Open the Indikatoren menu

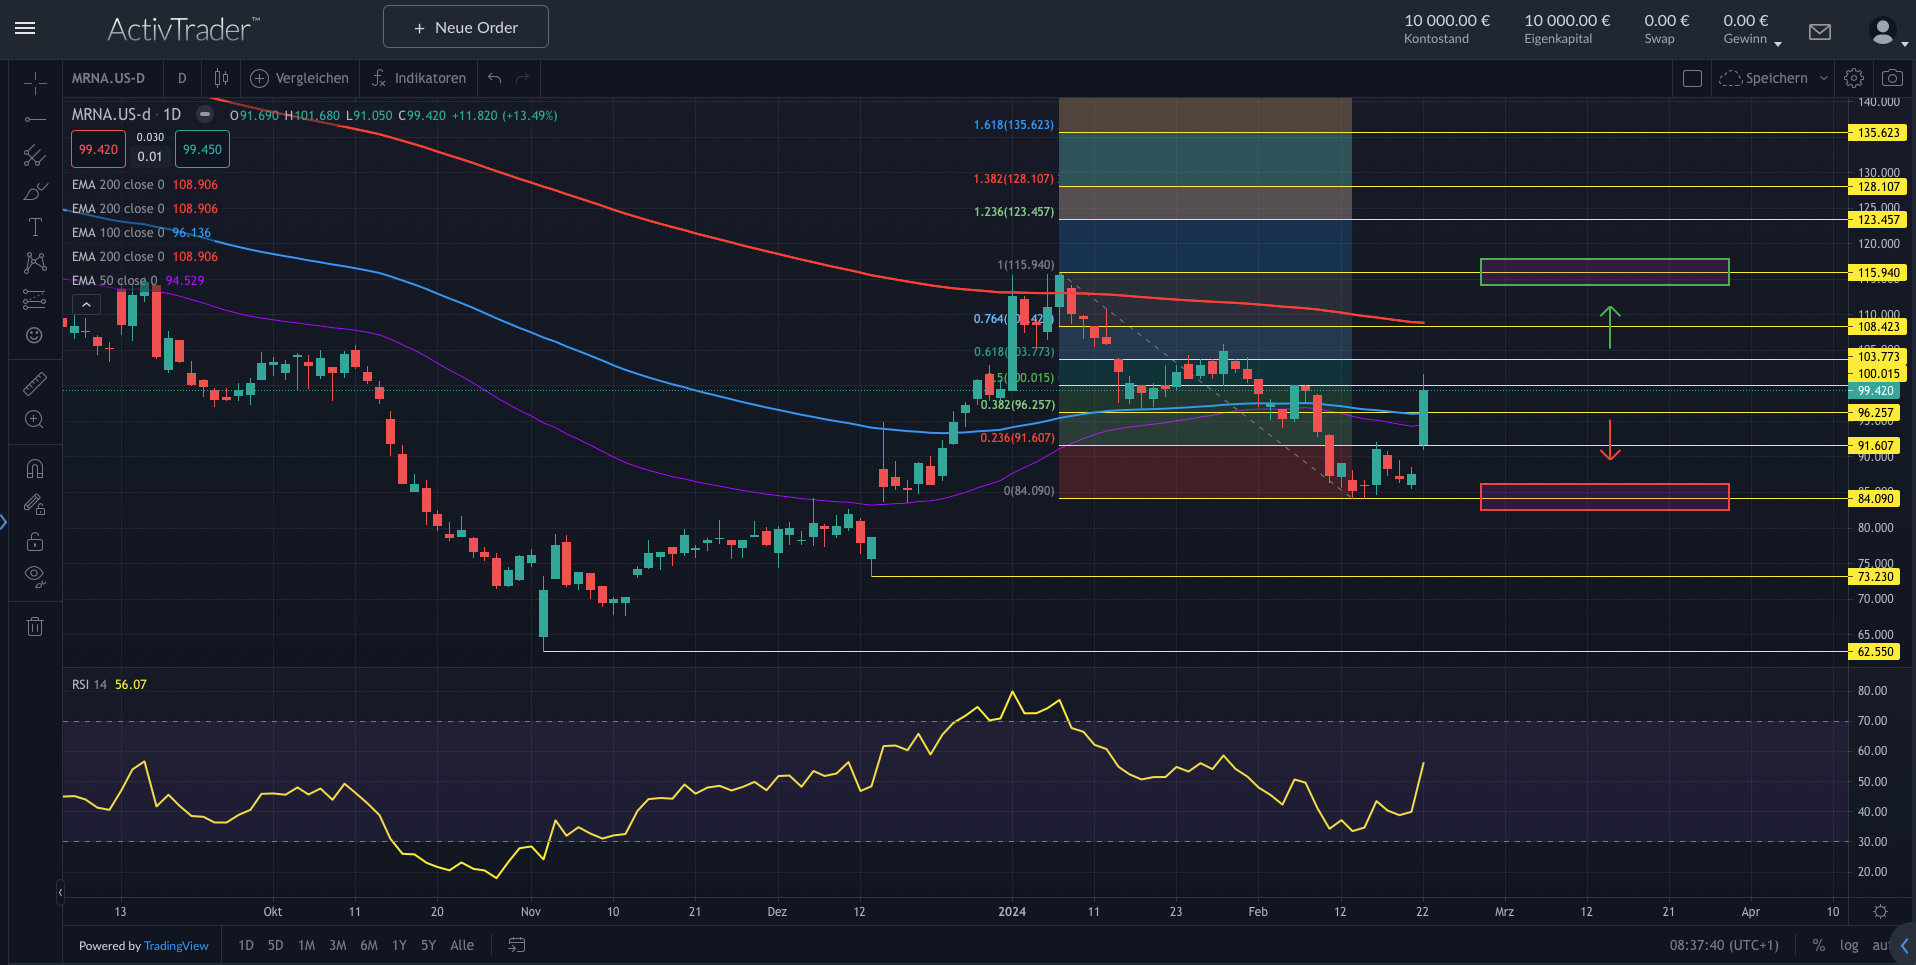[419, 78]
